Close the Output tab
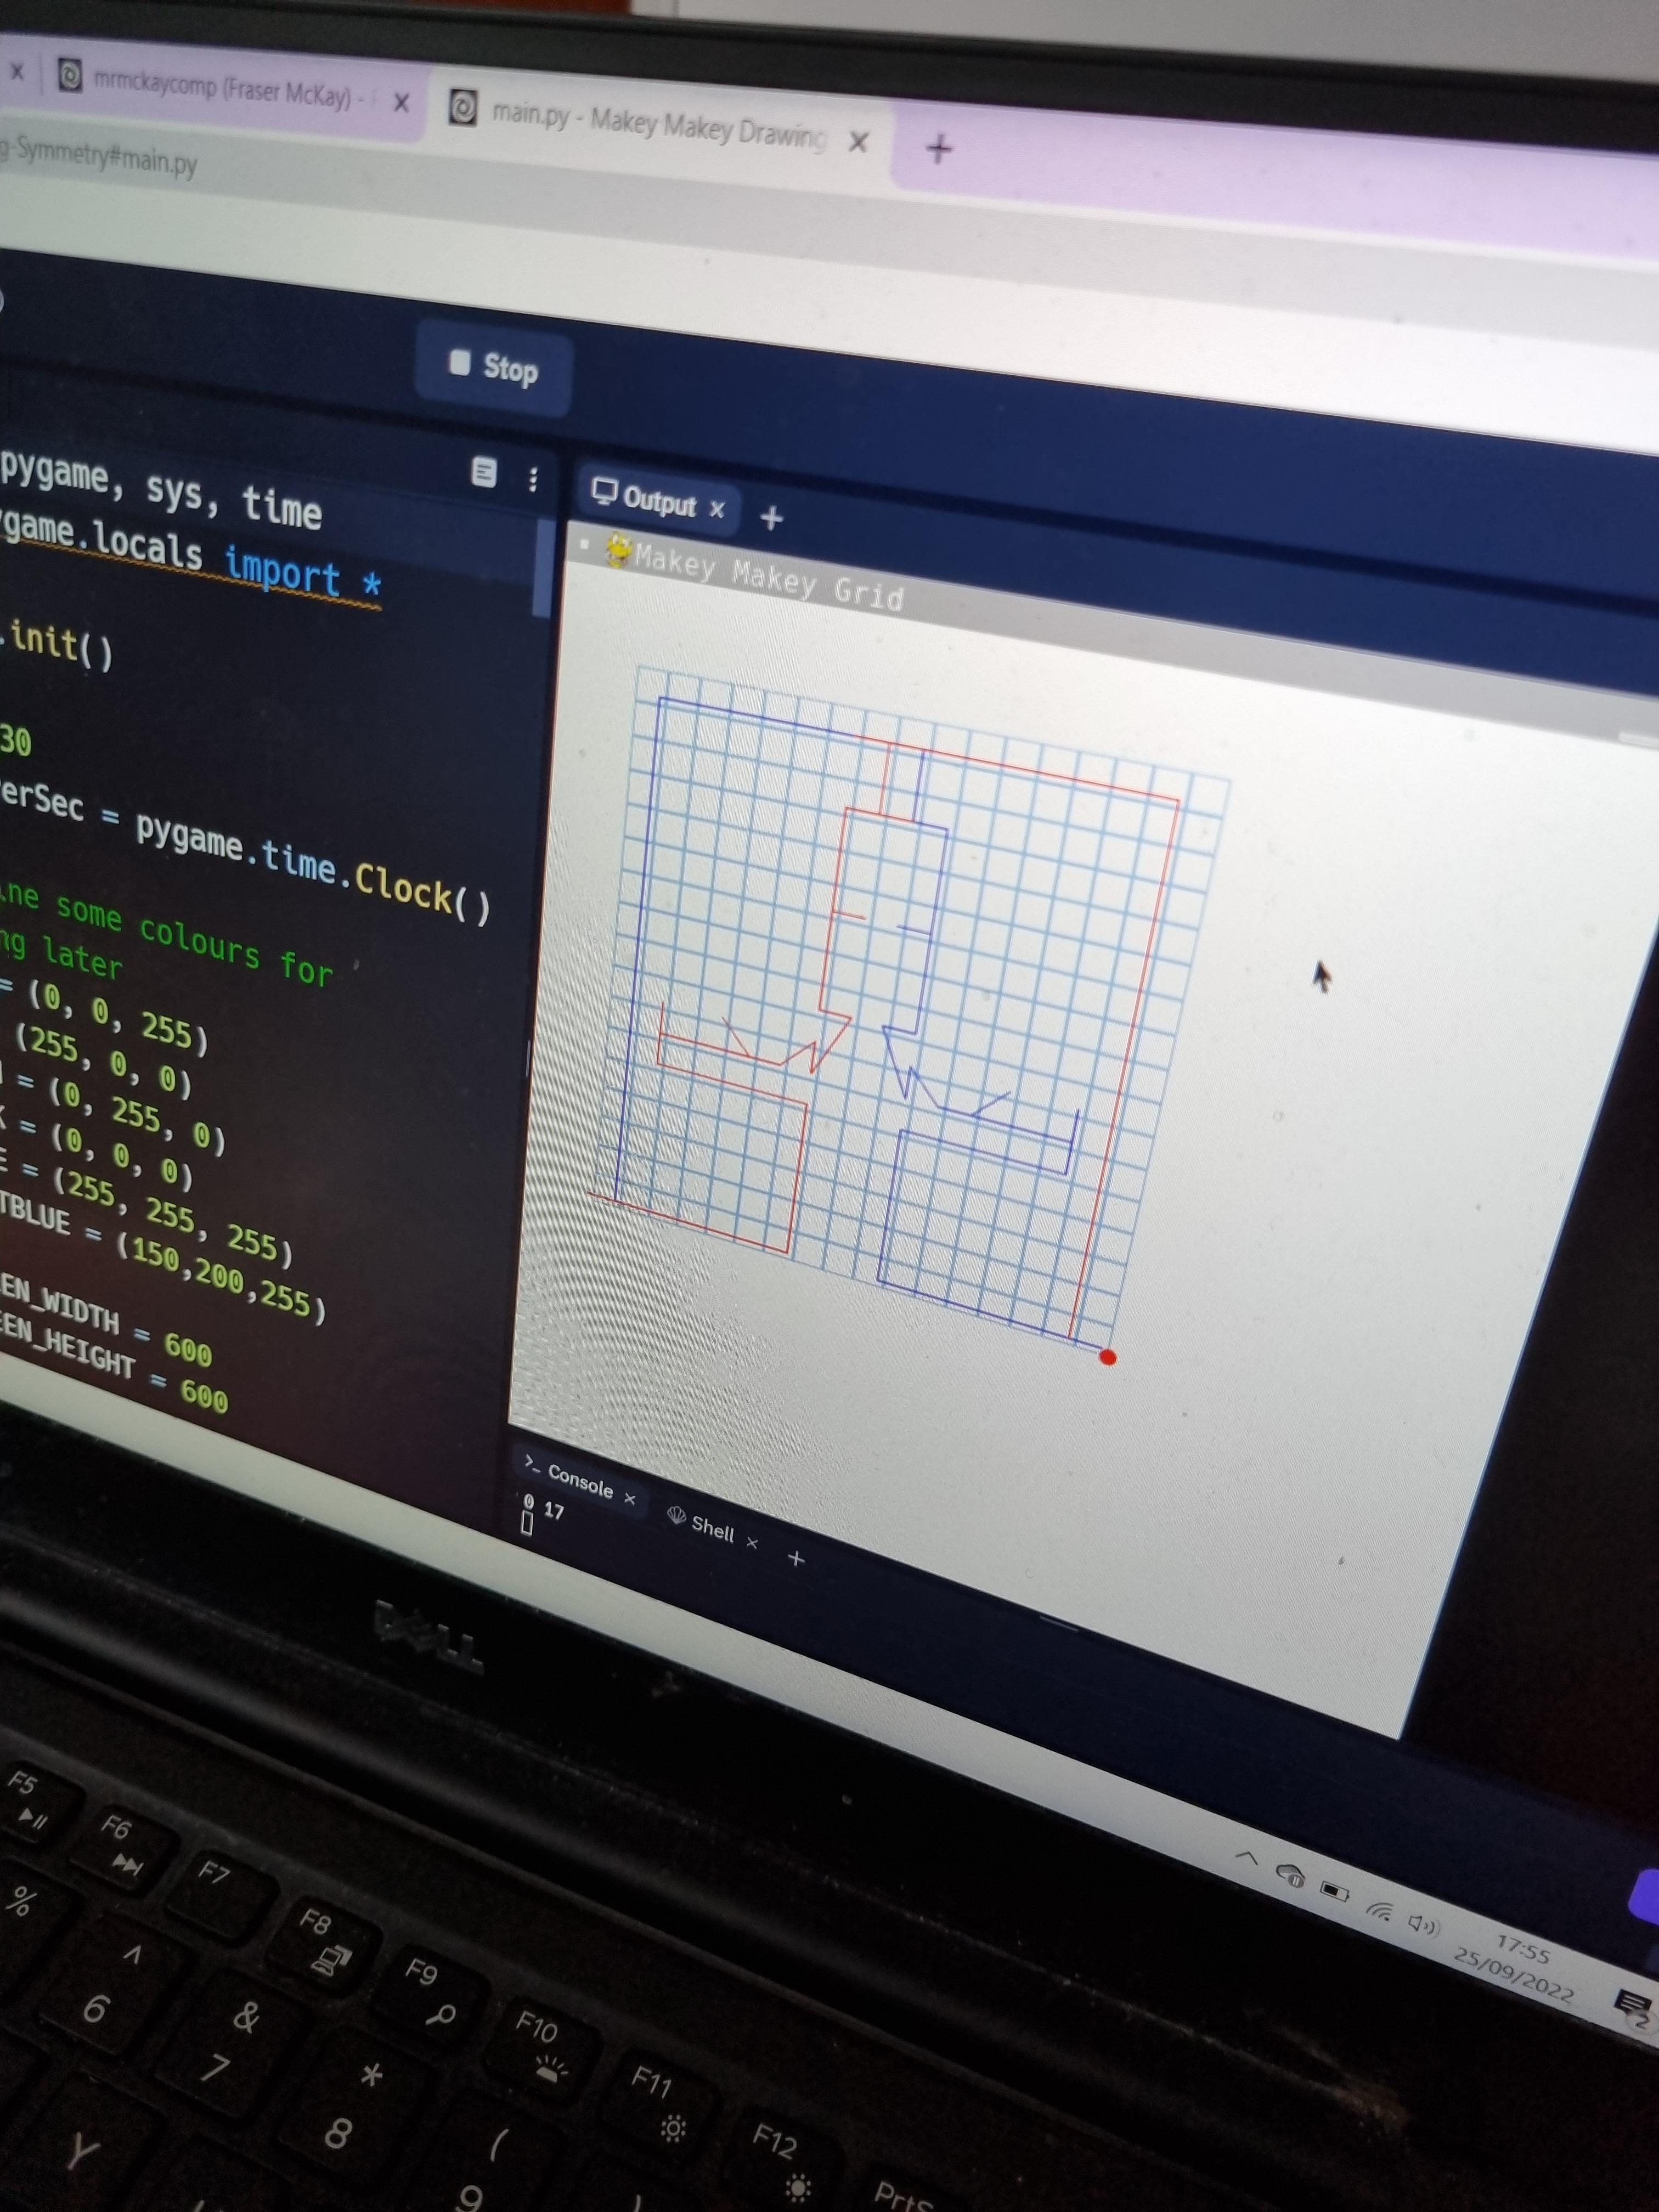 717,509
